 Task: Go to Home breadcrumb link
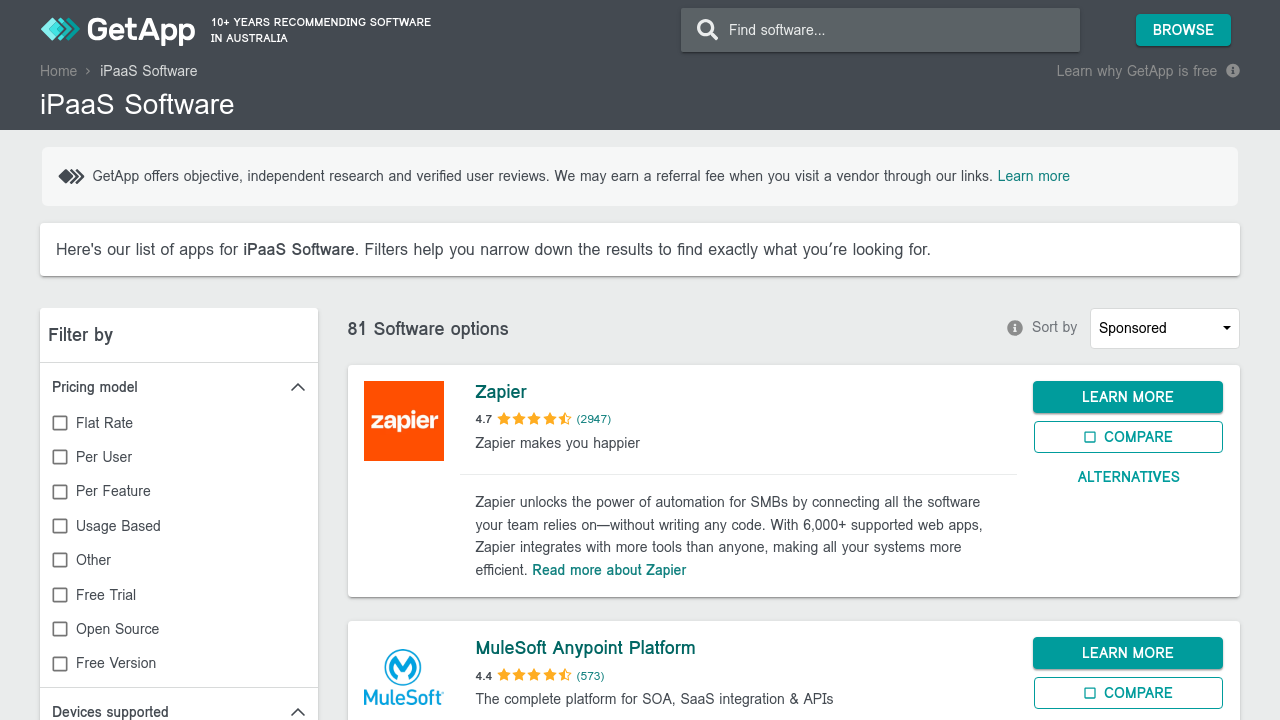58,71
